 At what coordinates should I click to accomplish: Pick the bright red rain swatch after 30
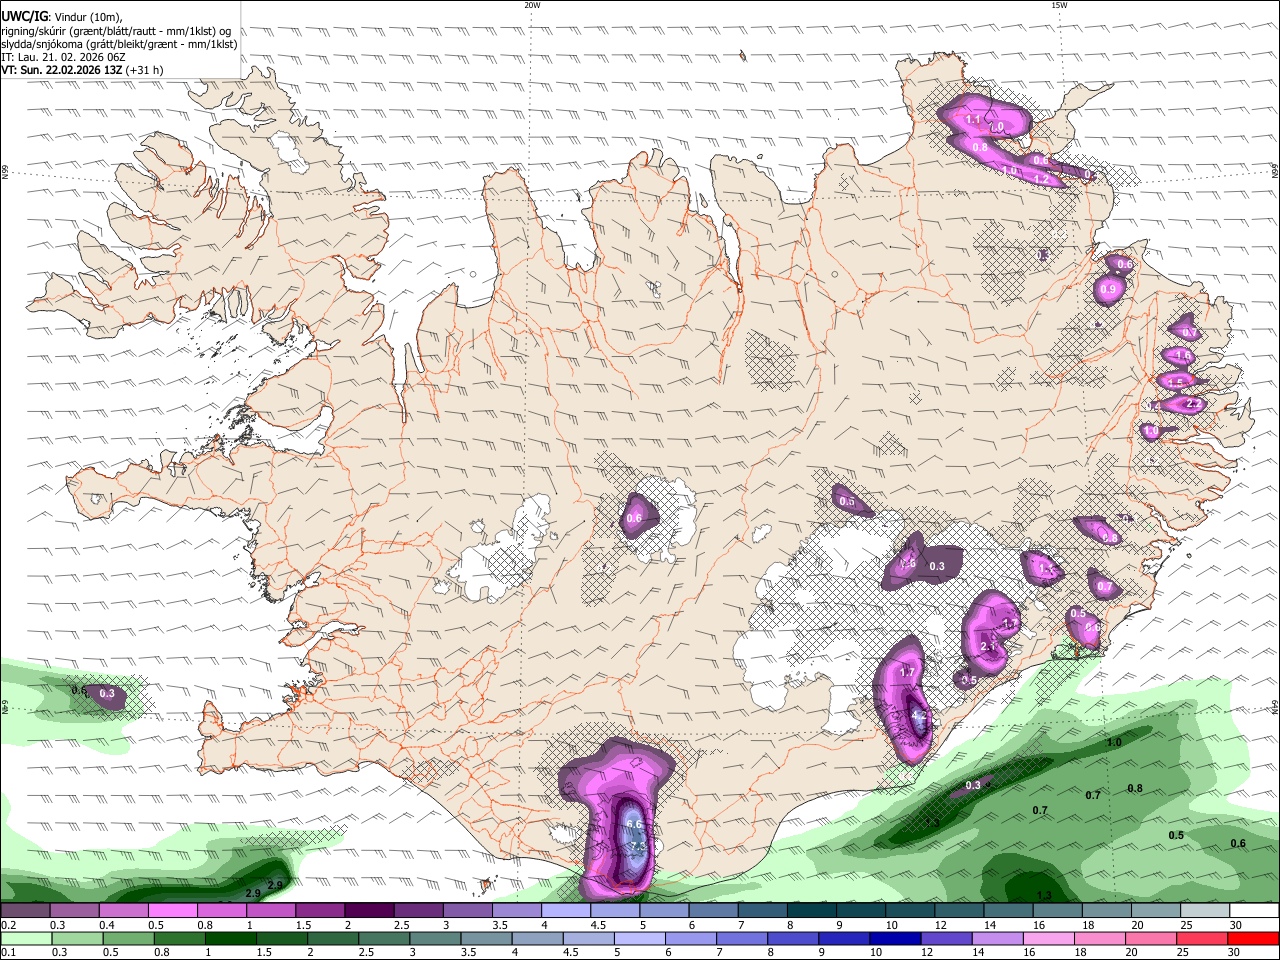tap(1254, 938)
